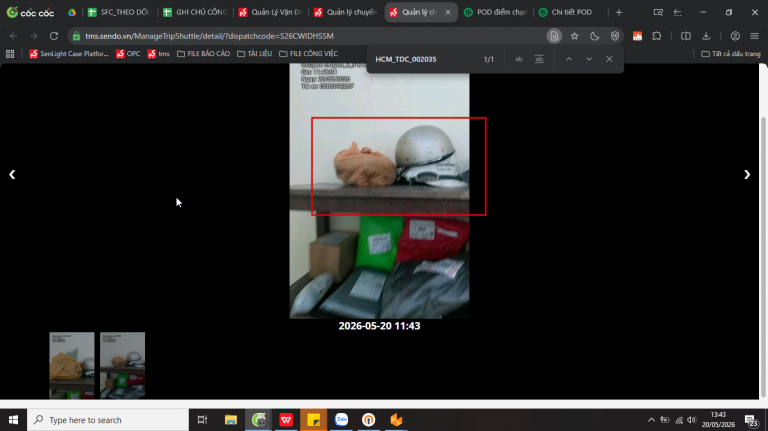Click the taskbar search box
This screenshot has width=768, height=431.
pyautogui.click(x=108, y=420)
